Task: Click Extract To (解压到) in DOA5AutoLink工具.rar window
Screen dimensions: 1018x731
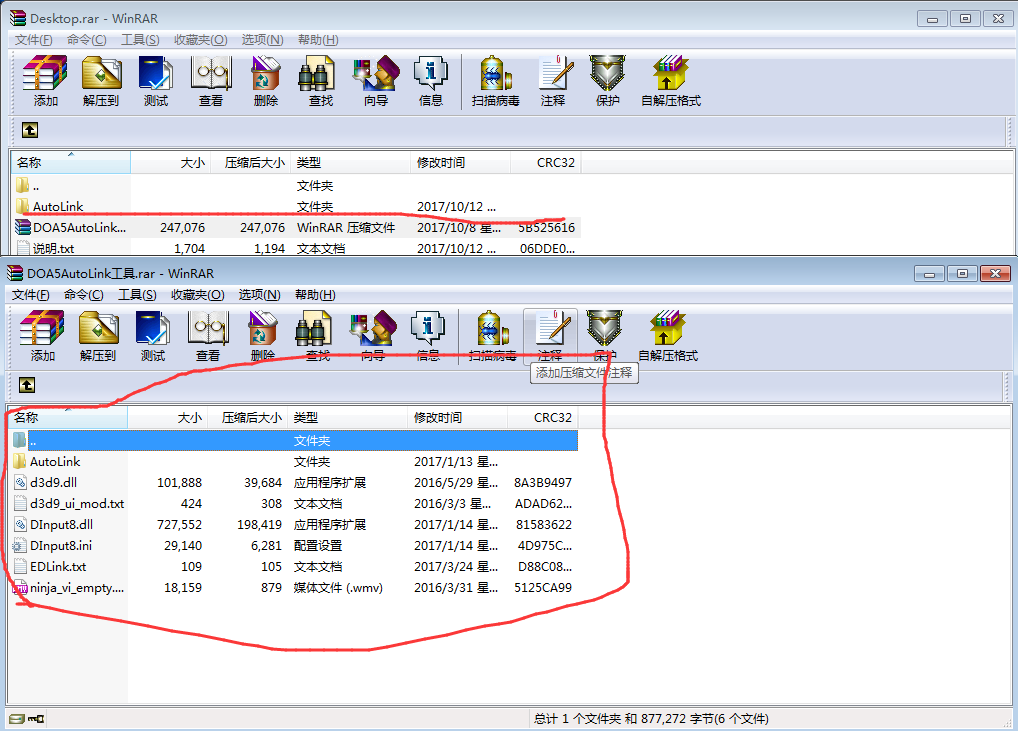Action: 98,336
